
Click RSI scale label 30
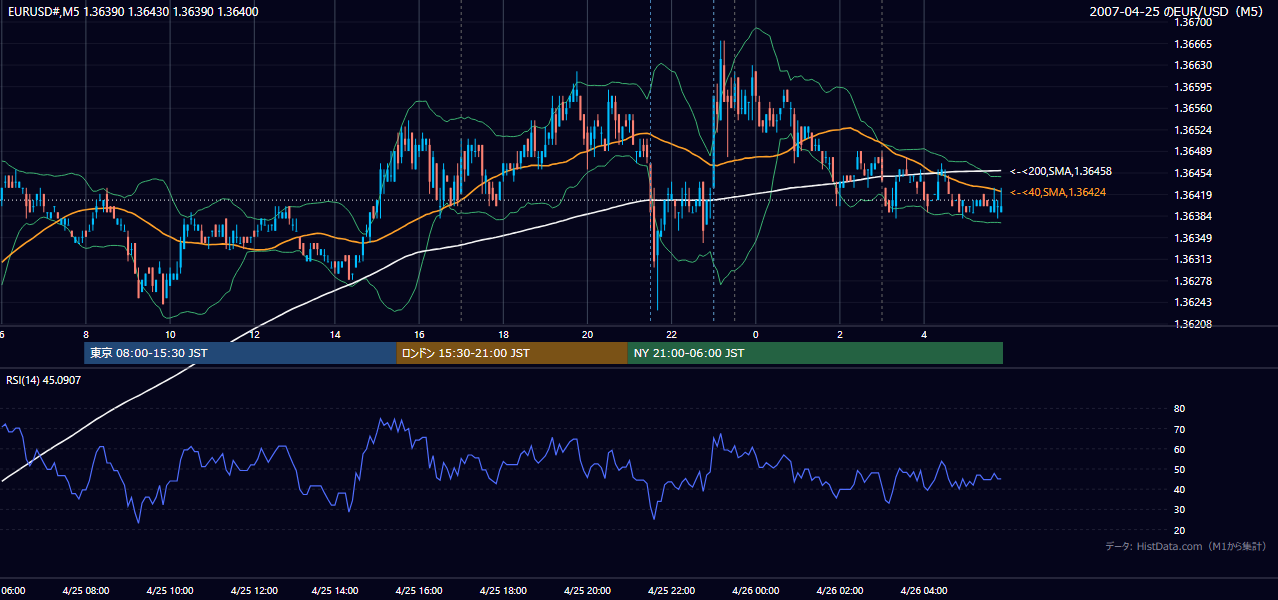click(1180, 510)
